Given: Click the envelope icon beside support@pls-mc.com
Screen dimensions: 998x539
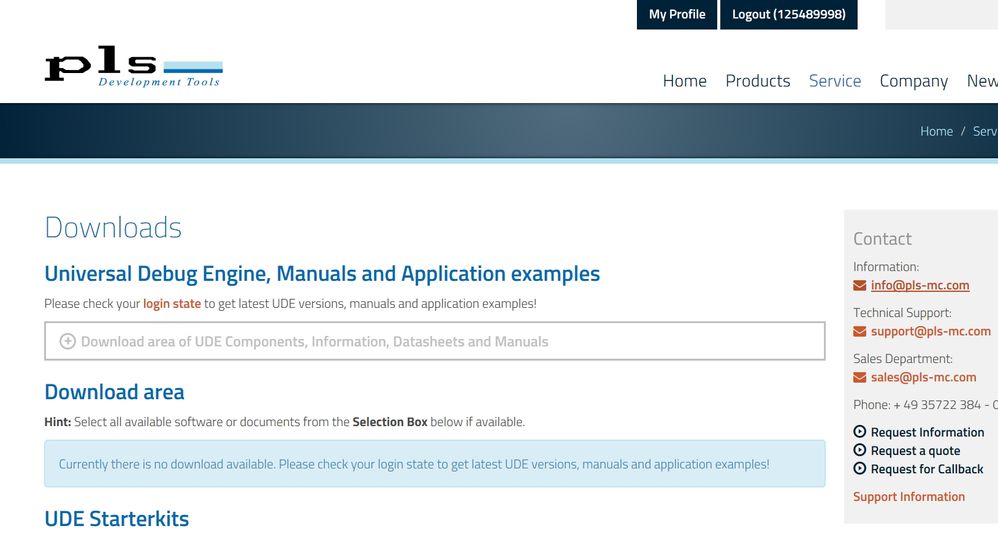Looking at the screenshot, I should coord(859,332).
